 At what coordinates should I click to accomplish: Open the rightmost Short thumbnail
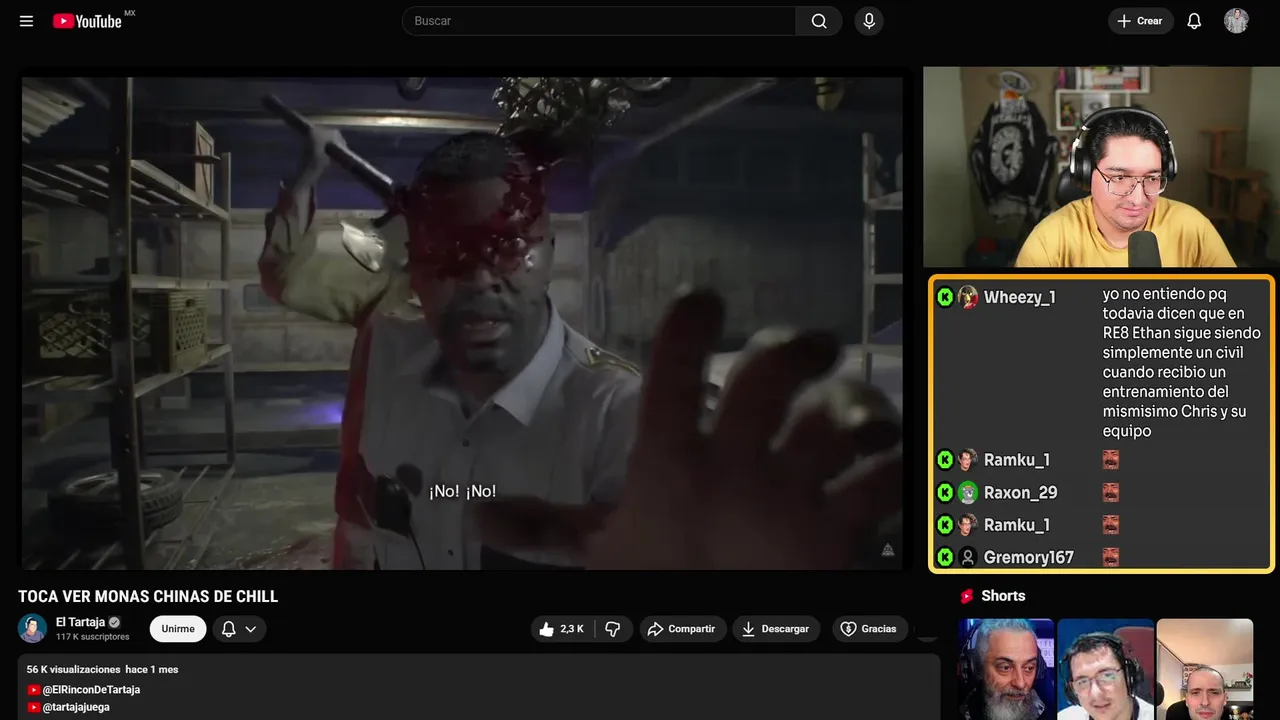pos(1204,669)
